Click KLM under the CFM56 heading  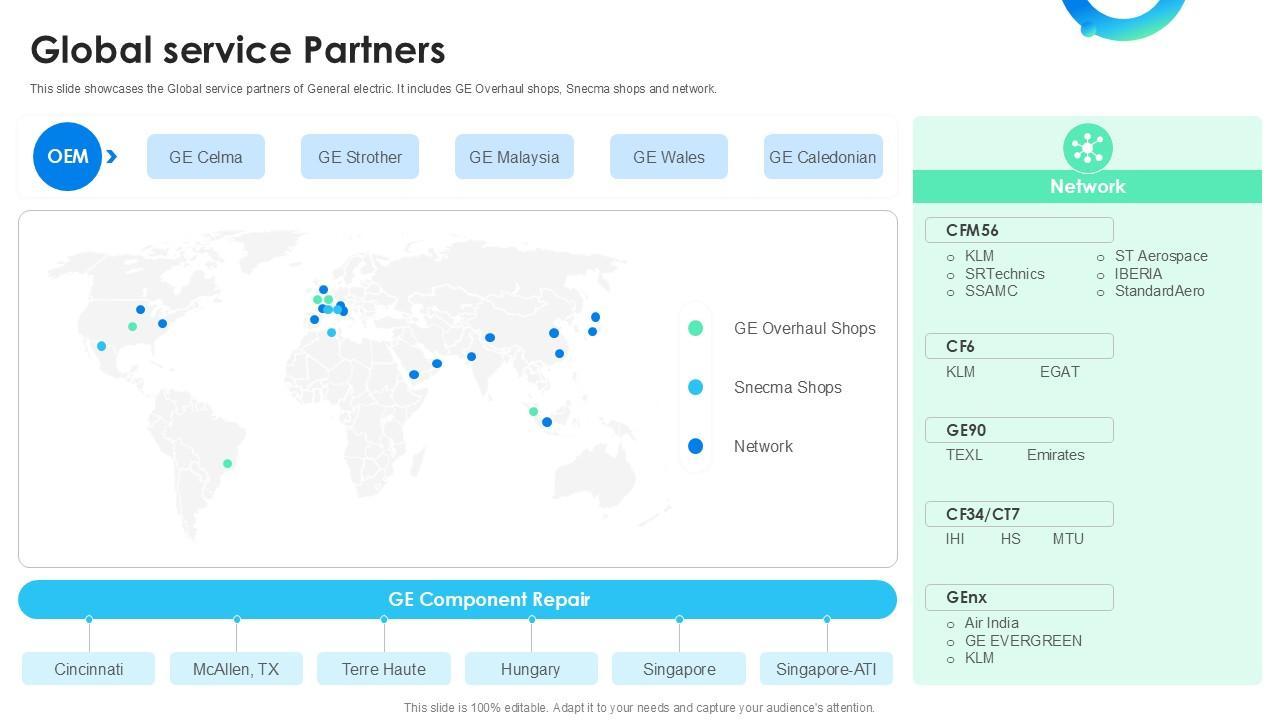[x=979, y=256]
